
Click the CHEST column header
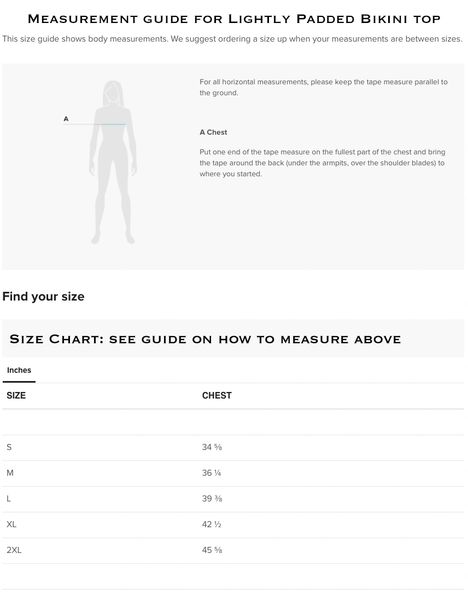tap(217, 396)
